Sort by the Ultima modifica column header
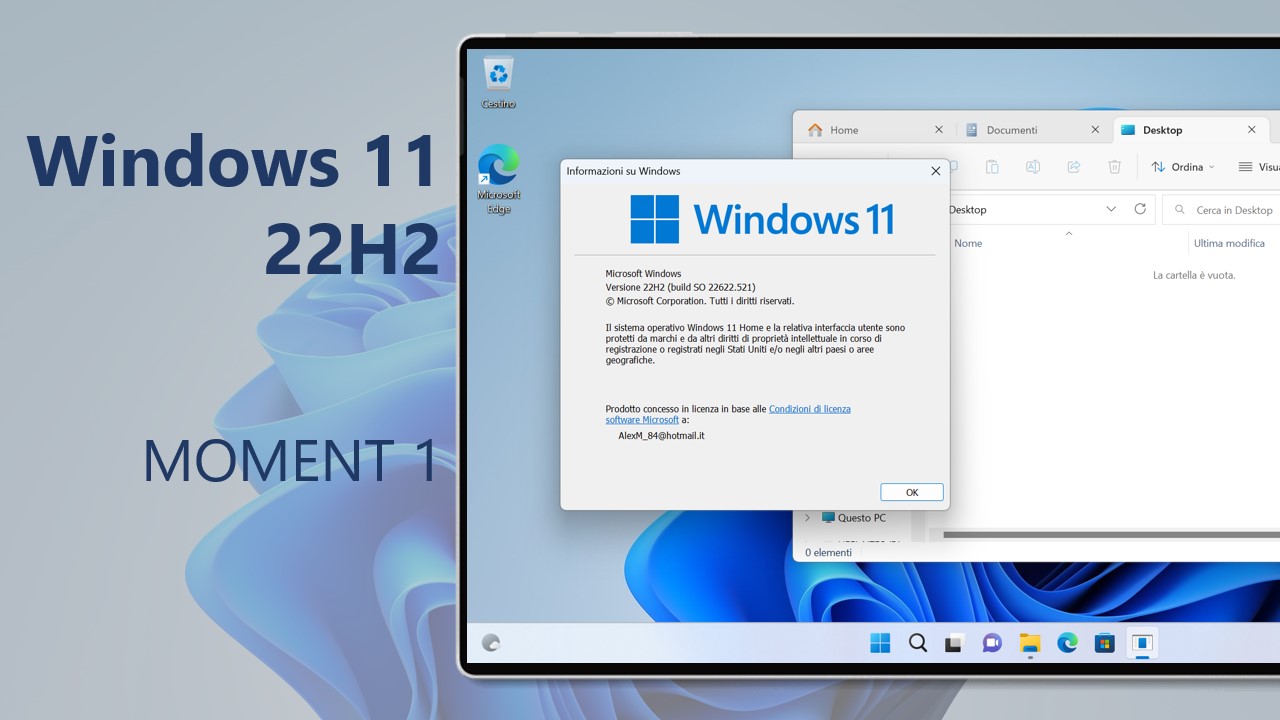The image size is (1280, 720). (x=1229, y=243)
